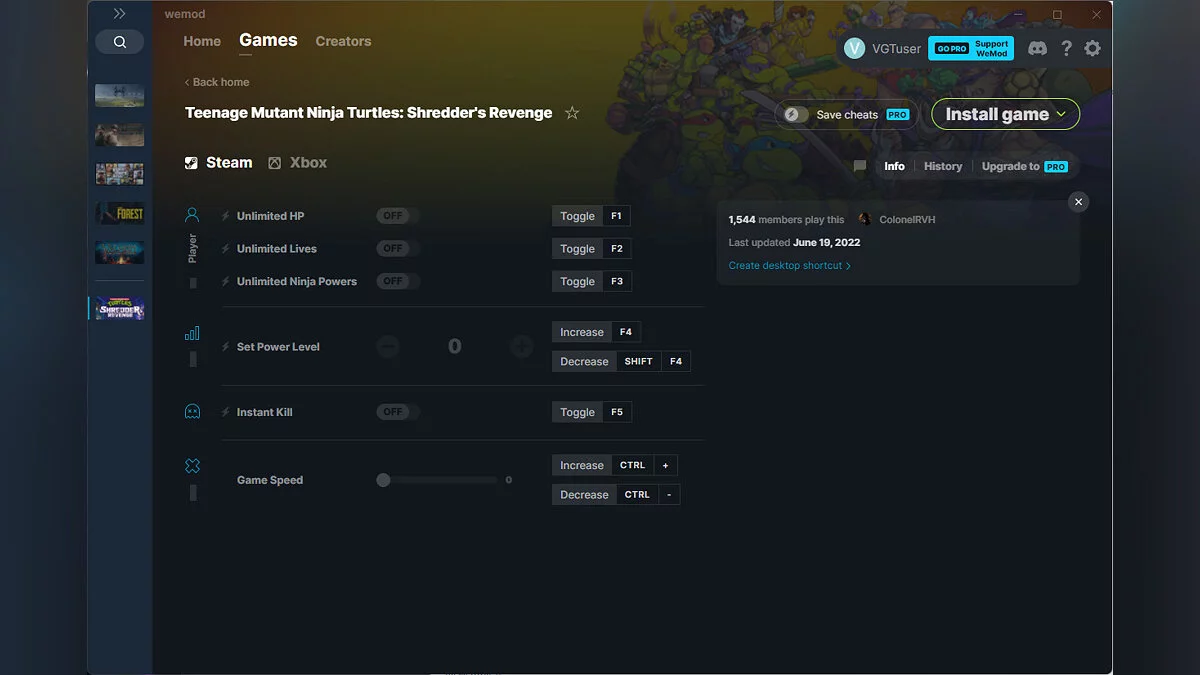The height and width of the screenshot is (675, 1200).
Task: Open the sidebar search icon
Action: [x=120, y=42]
